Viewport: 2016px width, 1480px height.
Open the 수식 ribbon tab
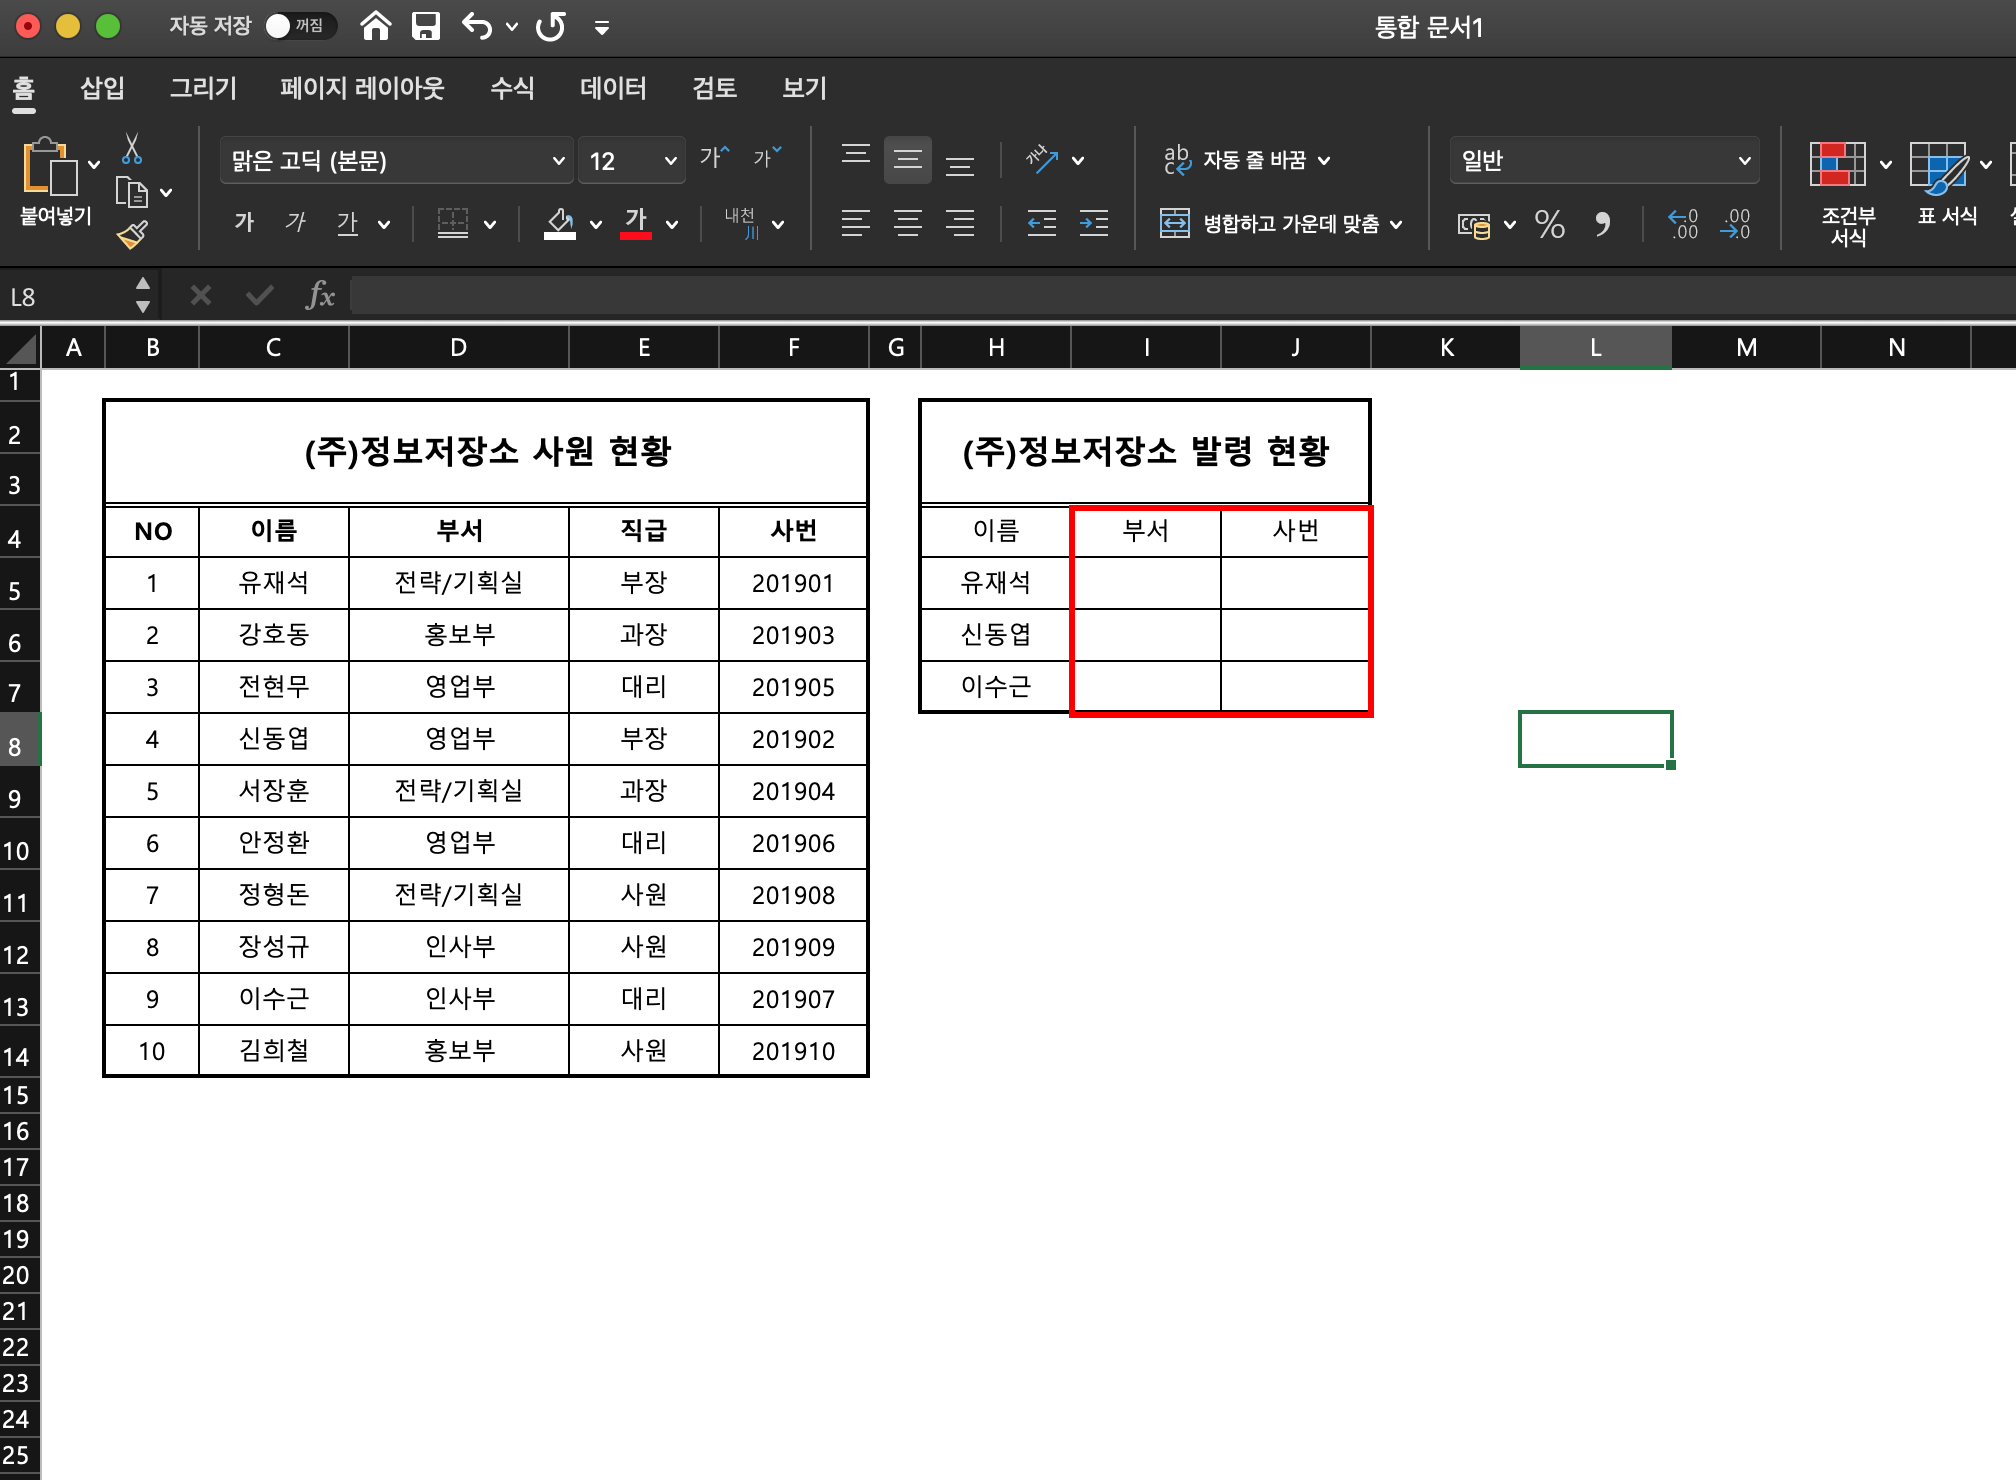512,88
